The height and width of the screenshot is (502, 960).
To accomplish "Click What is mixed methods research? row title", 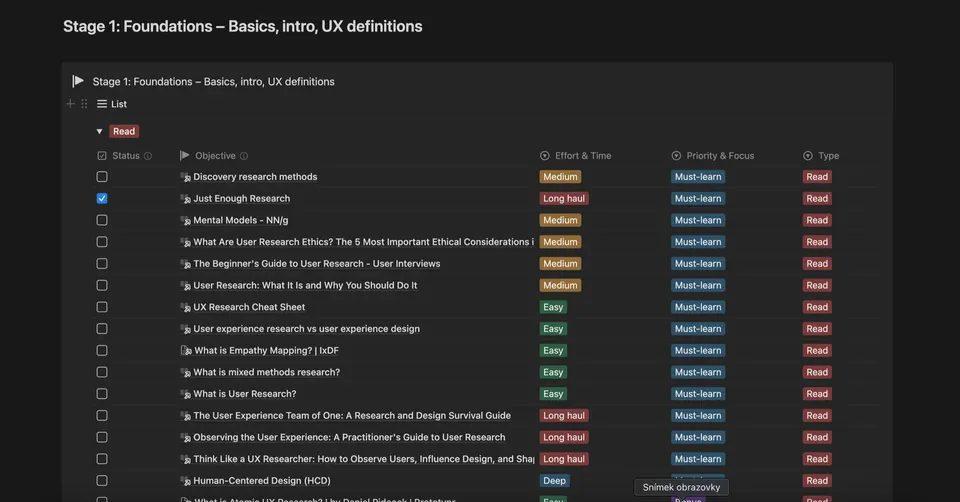I will [266, 372].
